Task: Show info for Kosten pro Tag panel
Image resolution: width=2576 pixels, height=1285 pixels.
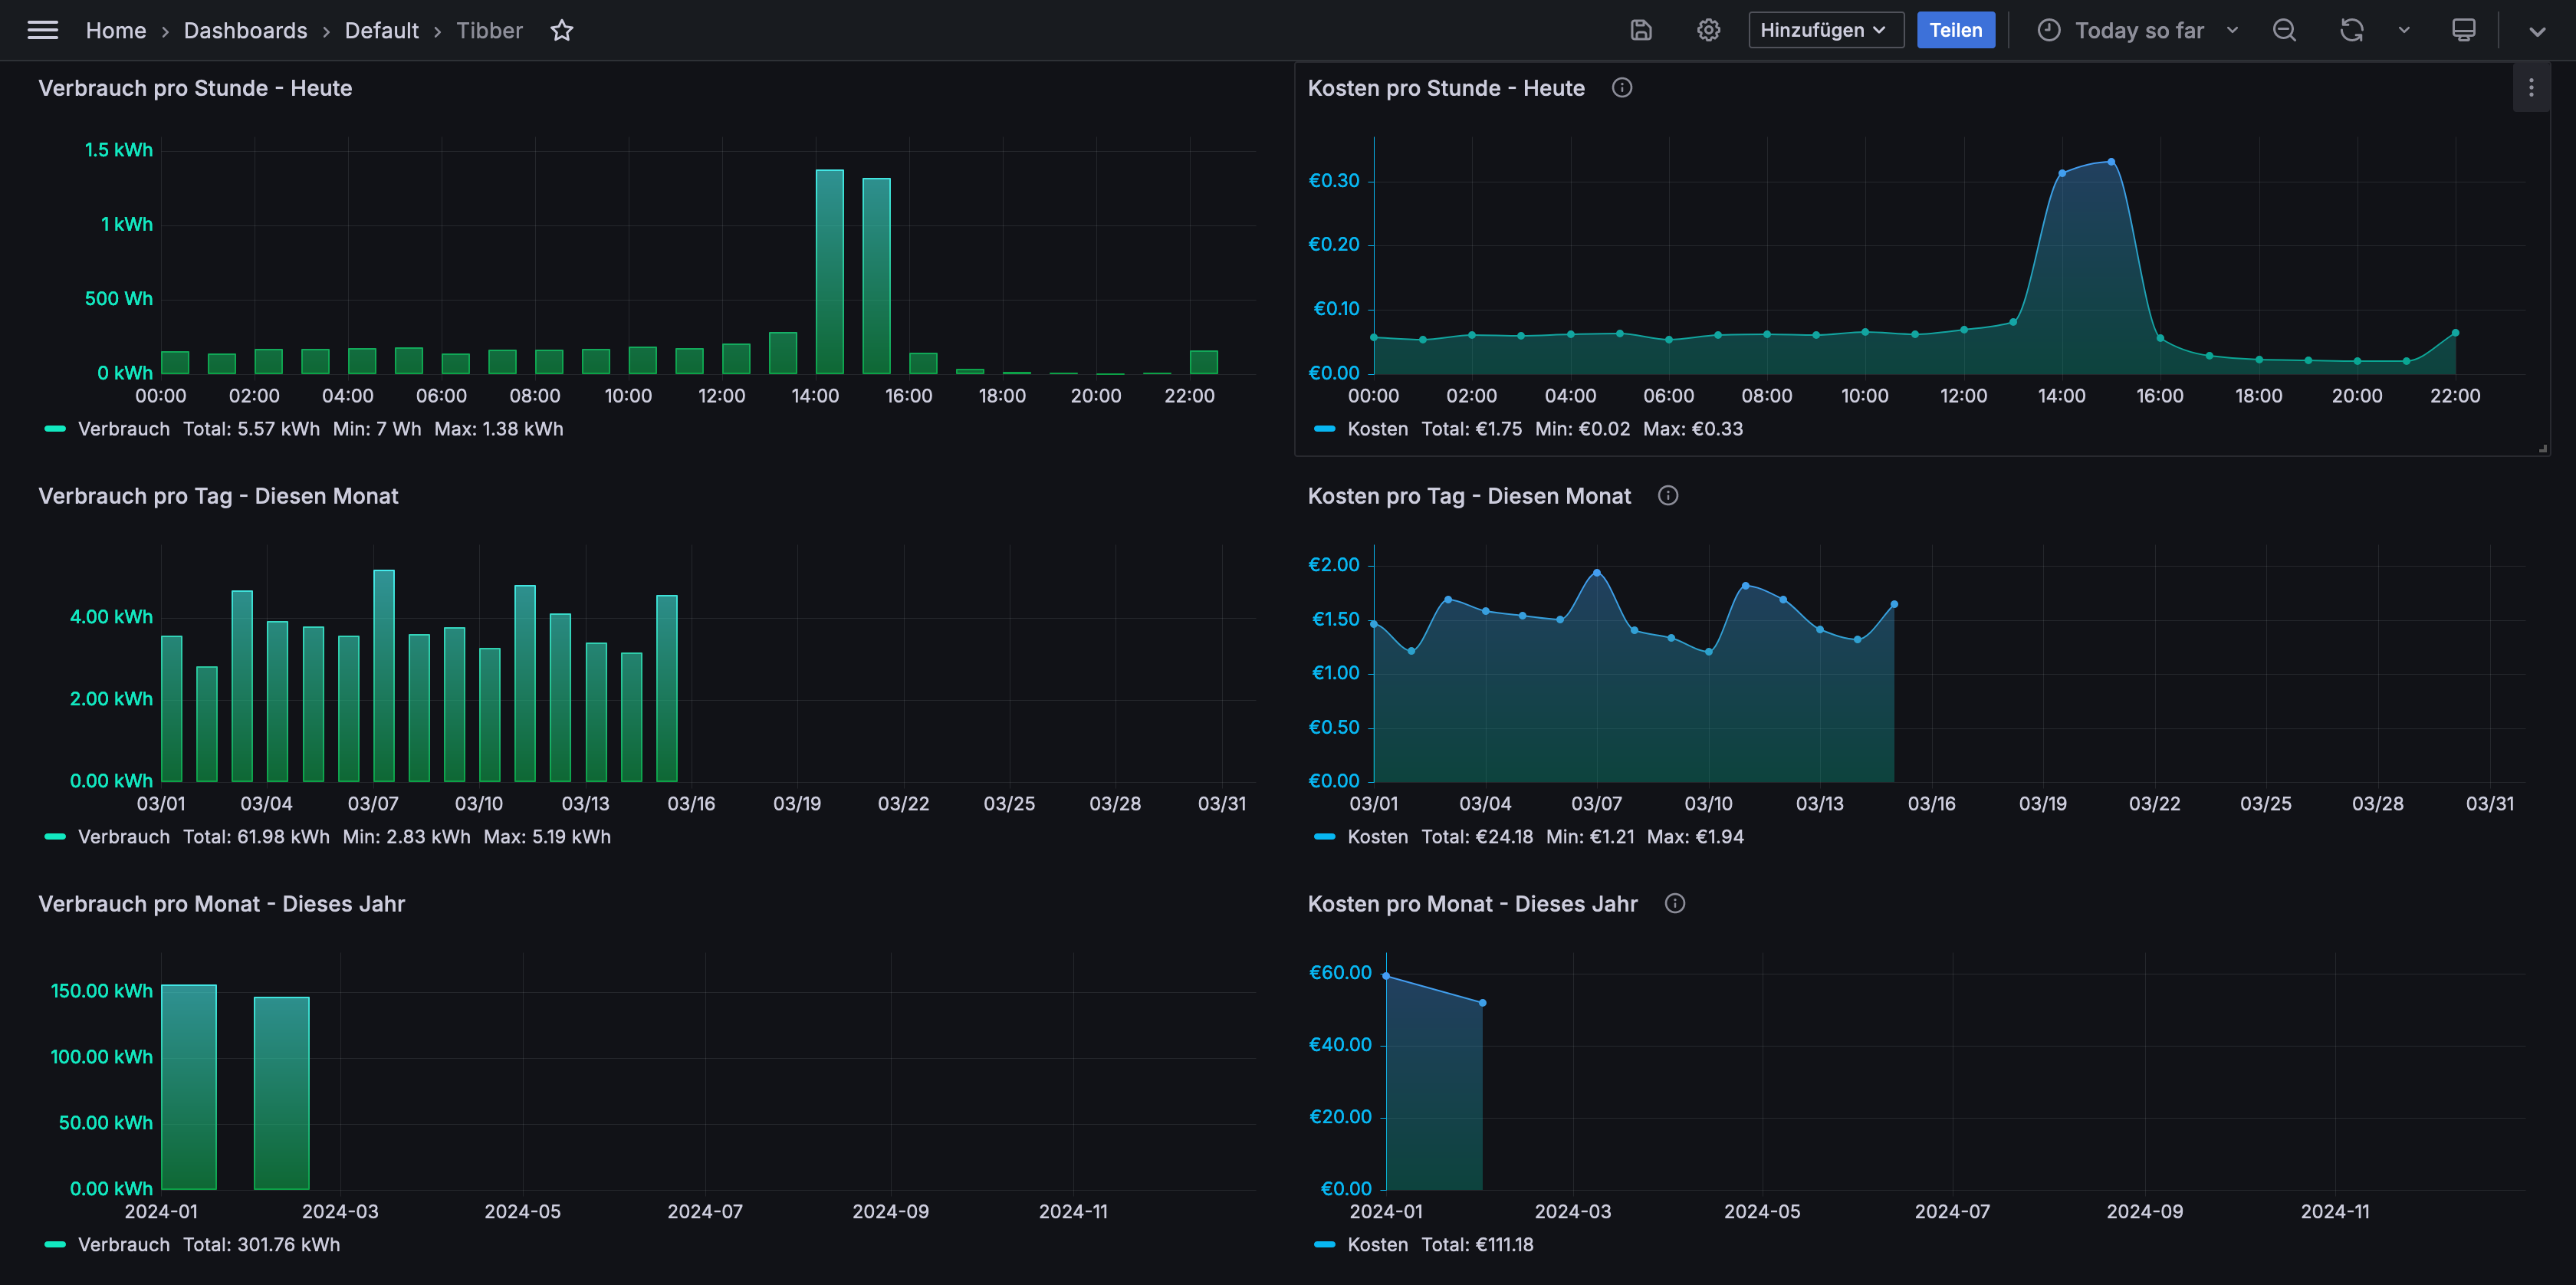Action: (1668, 495)
